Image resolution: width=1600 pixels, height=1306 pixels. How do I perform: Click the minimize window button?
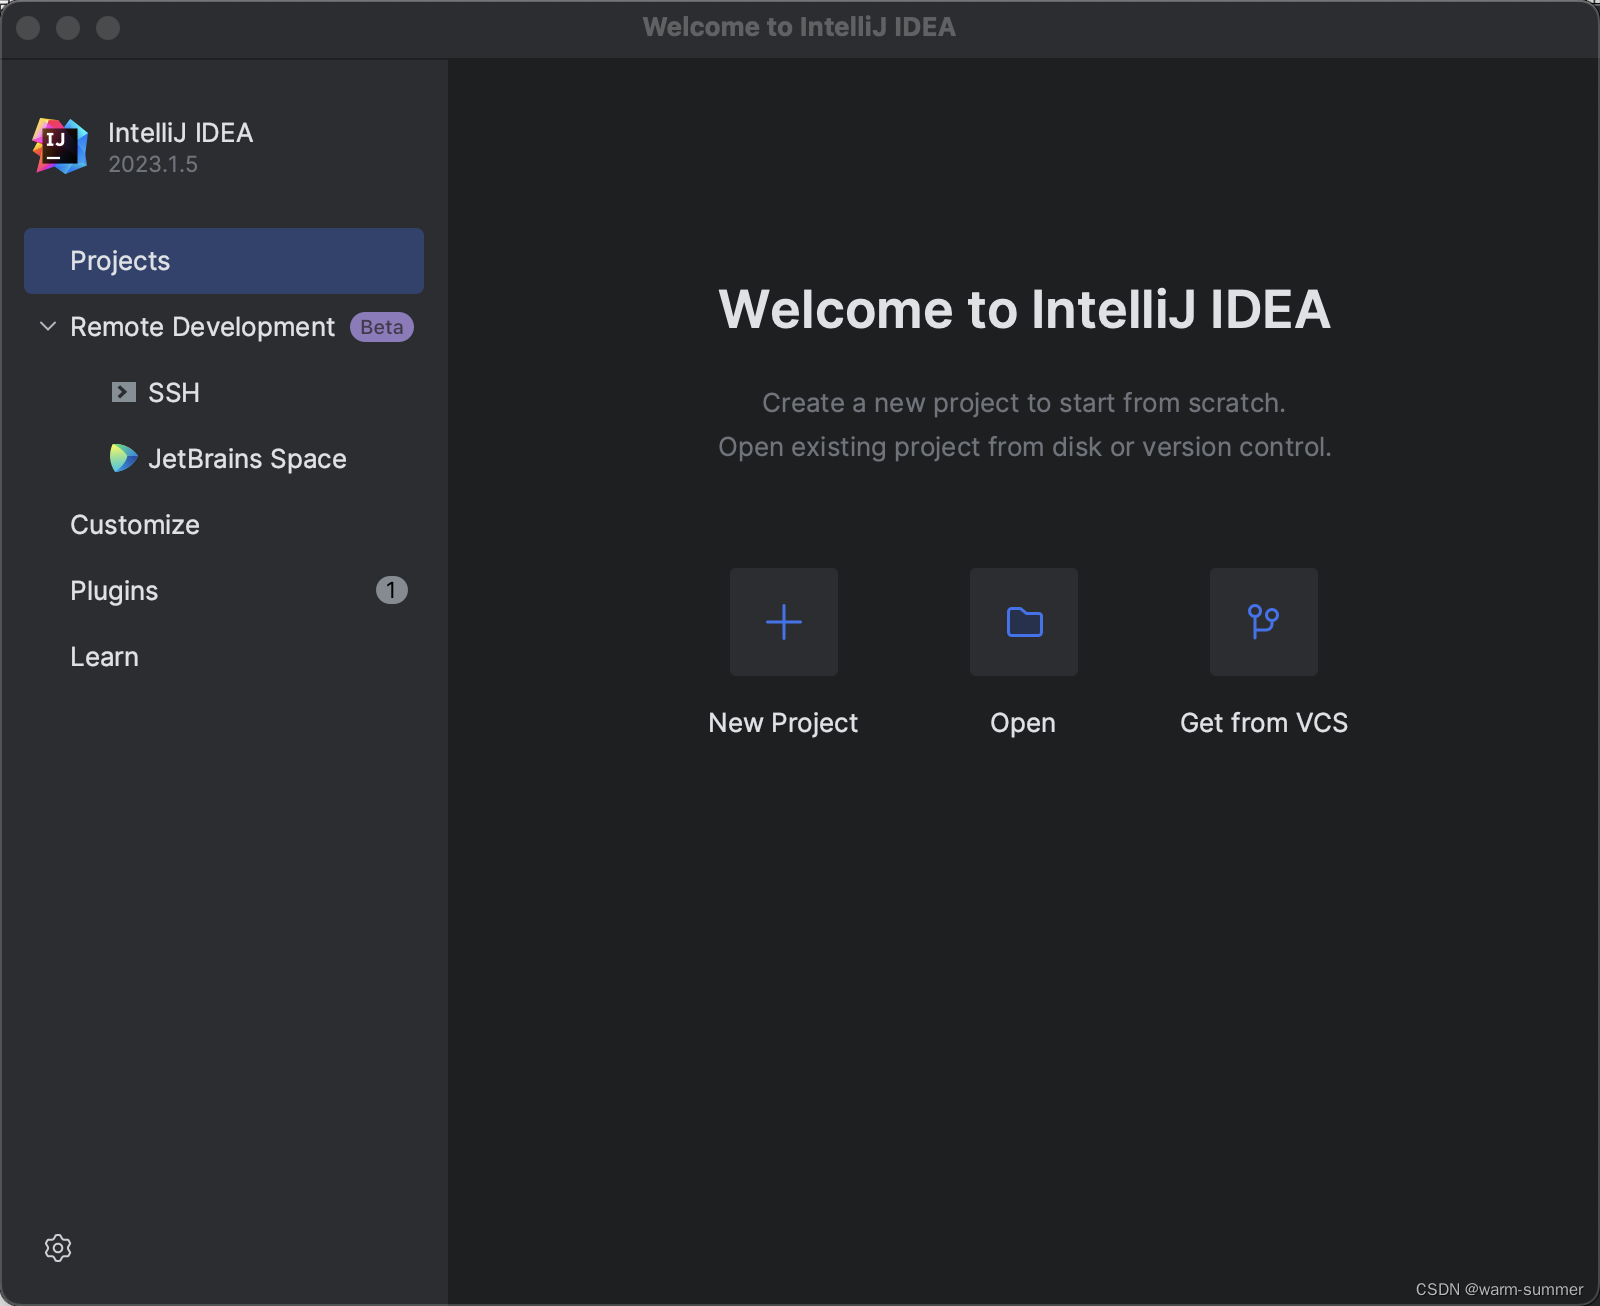point(68,28)
